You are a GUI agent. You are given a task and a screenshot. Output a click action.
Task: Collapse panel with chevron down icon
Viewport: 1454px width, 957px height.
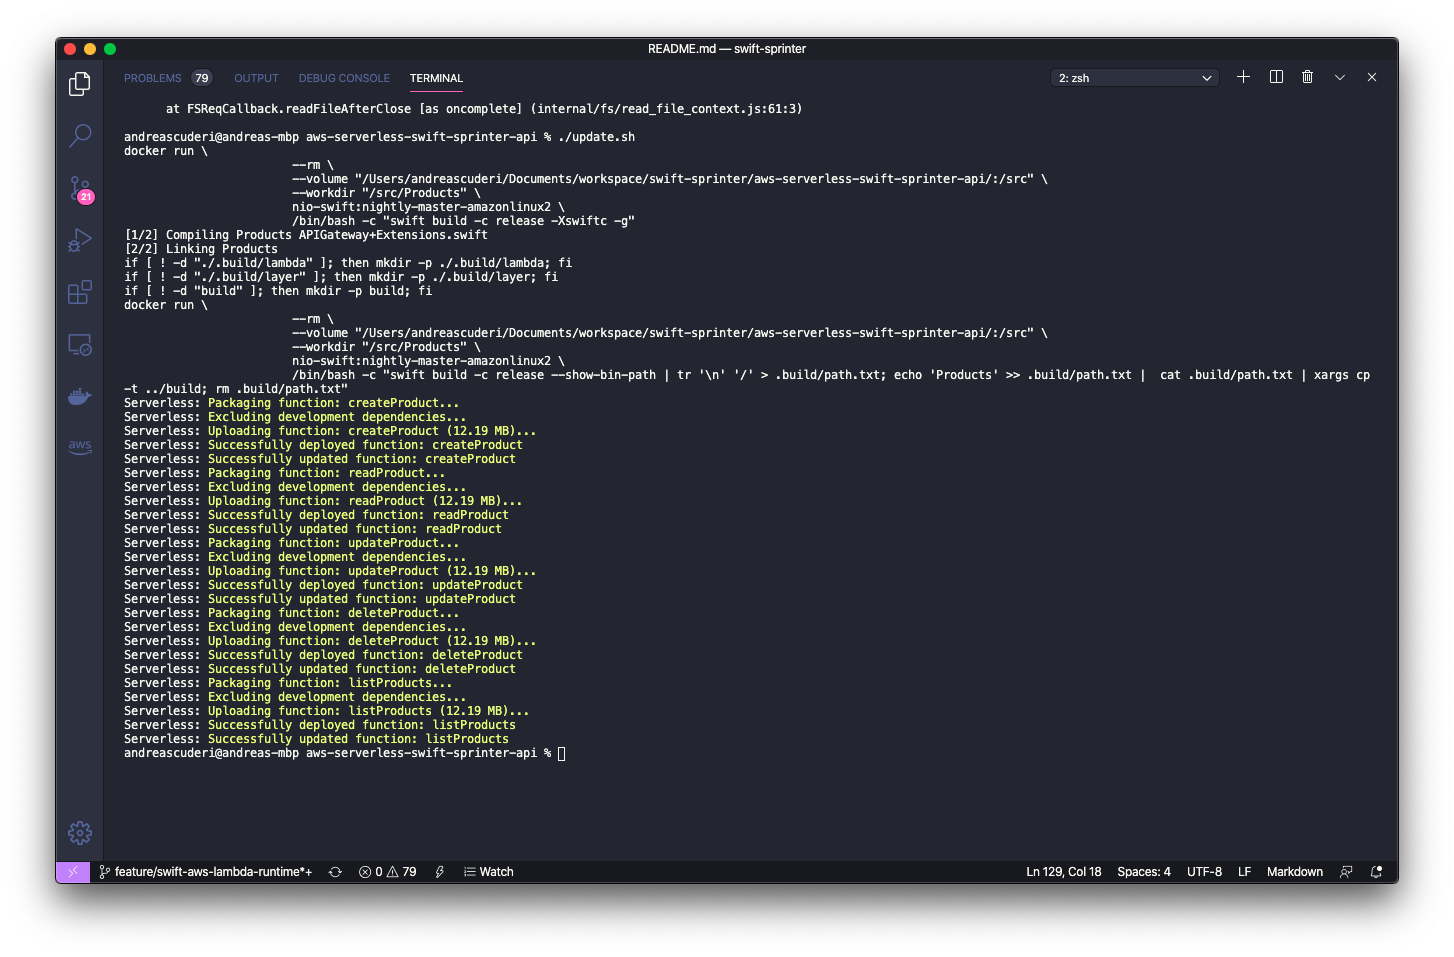pos(1340,77)
